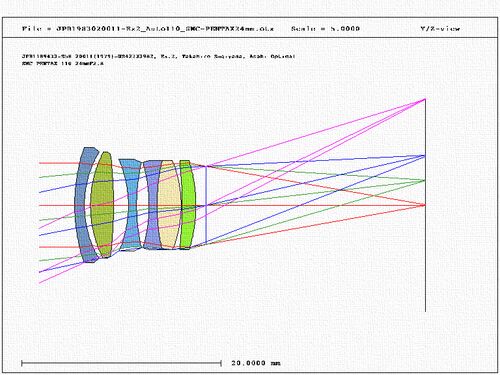Click the red on-axis focus point on image plane
Image resolution: width=500 pixels, height=375 pixels.
click(425, 205)
